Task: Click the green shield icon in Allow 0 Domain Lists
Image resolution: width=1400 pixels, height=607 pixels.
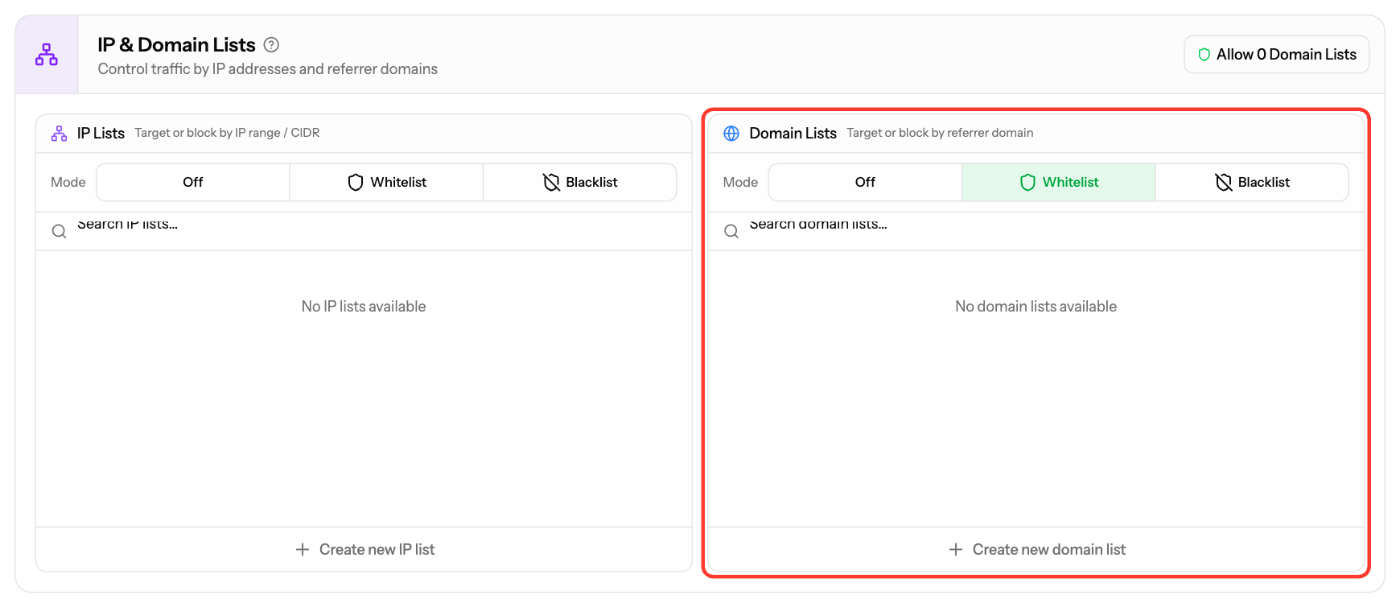Action: pos(1204,54)
